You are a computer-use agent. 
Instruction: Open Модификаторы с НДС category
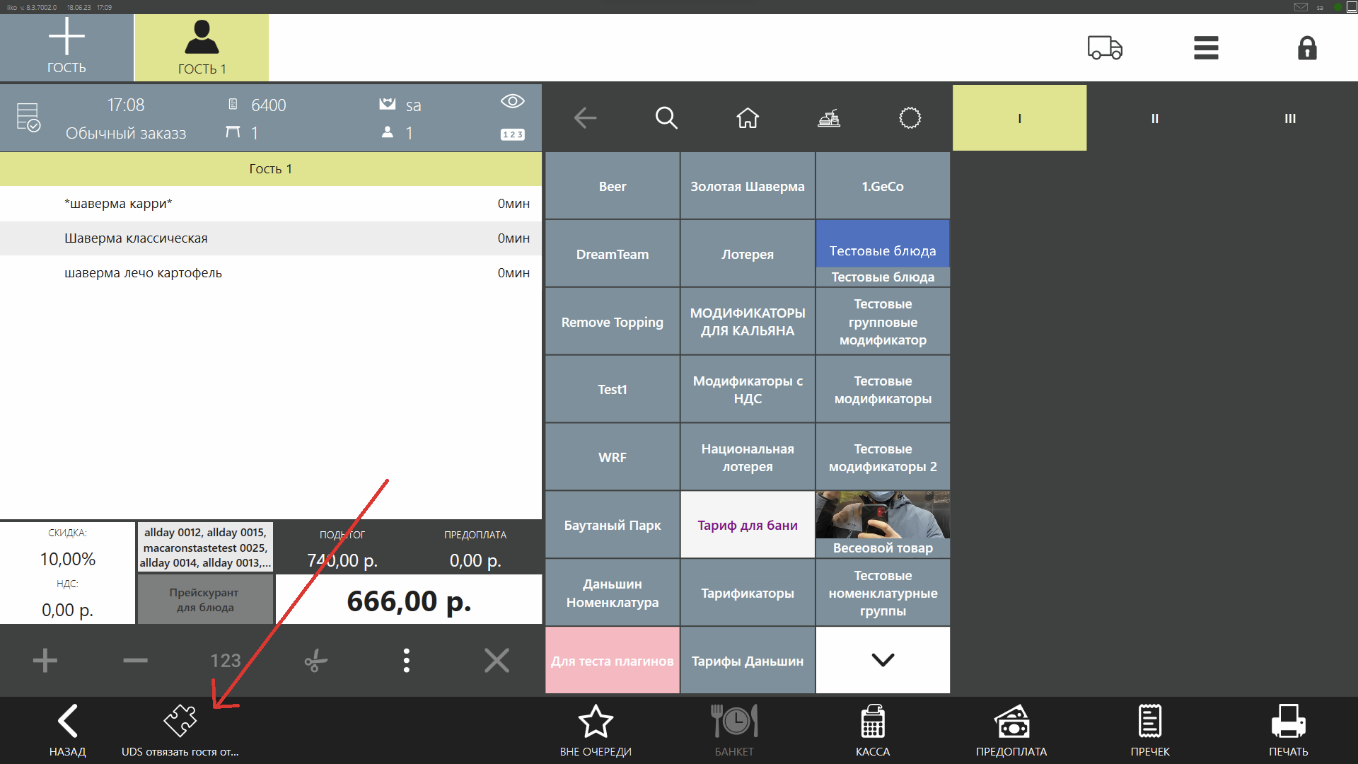click(x=747, y=389)
